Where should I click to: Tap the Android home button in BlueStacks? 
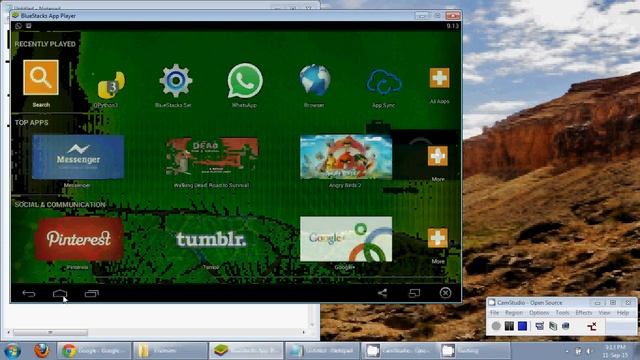[x=60, y=293]
